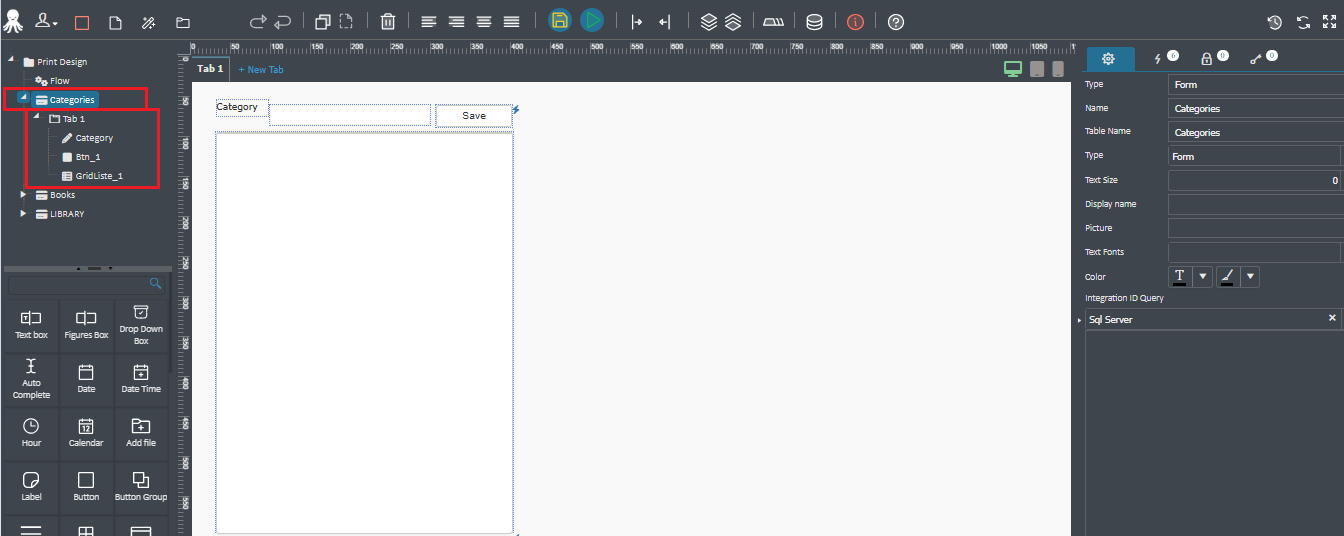Viewport: 1344px width, 536px height.
Task: Click the Save button on canvas
Action: point(474,115)
